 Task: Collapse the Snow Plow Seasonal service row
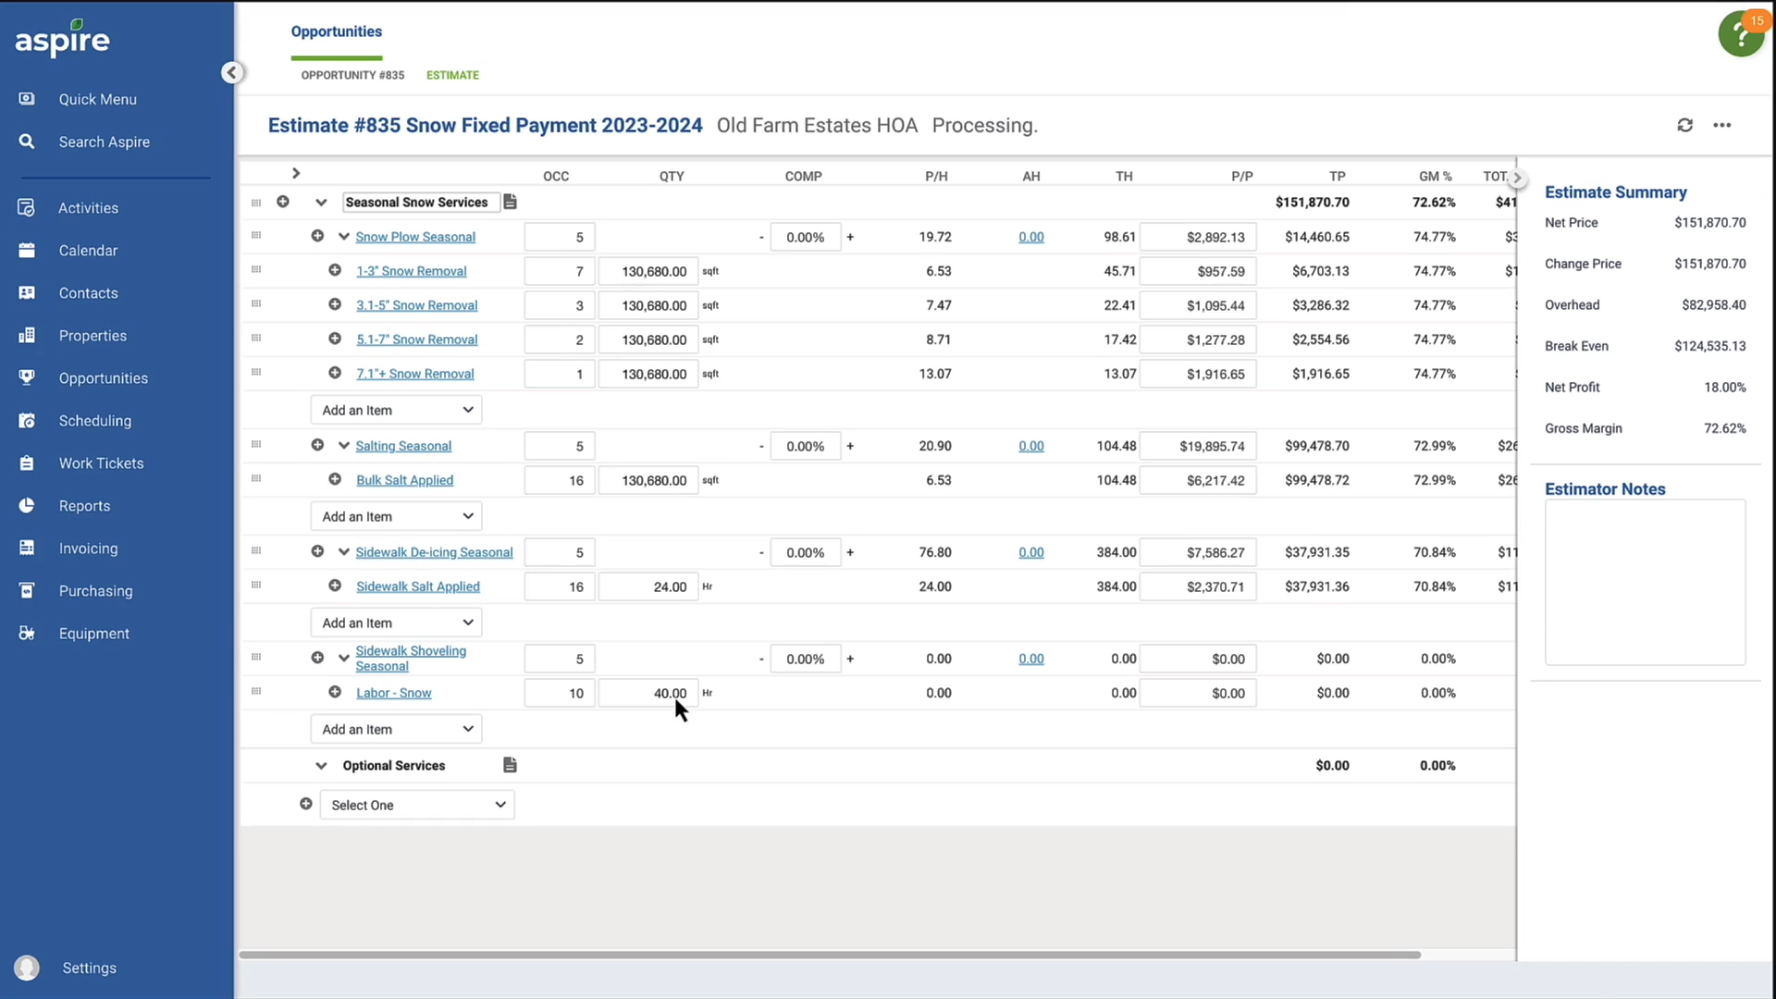click(x=344, y=237)
